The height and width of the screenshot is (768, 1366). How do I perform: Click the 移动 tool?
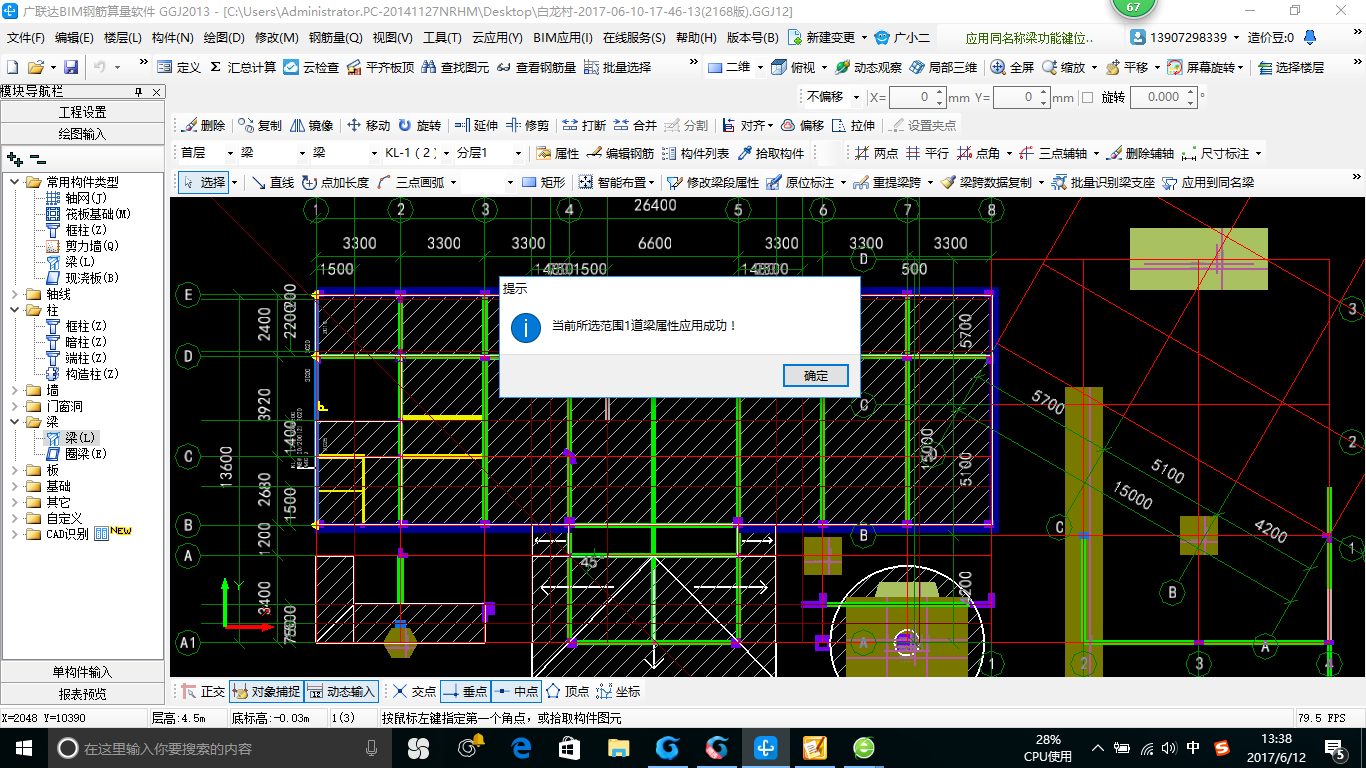(368, 125)
